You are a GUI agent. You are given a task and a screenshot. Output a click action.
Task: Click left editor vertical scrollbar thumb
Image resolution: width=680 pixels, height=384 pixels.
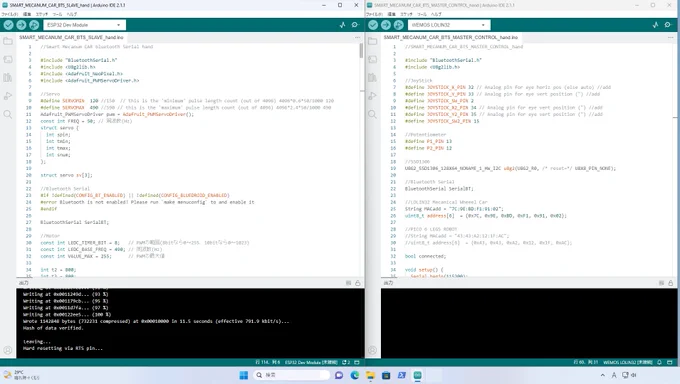click(x=361, y=51)
